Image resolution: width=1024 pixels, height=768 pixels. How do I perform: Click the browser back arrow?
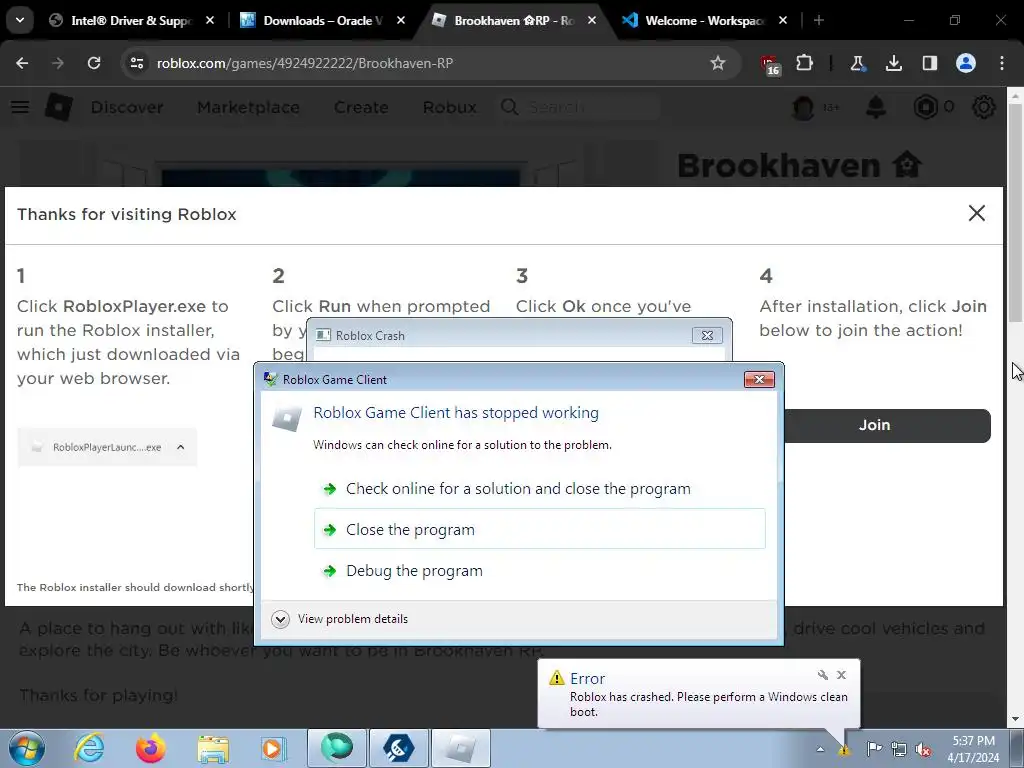(22, 63)
